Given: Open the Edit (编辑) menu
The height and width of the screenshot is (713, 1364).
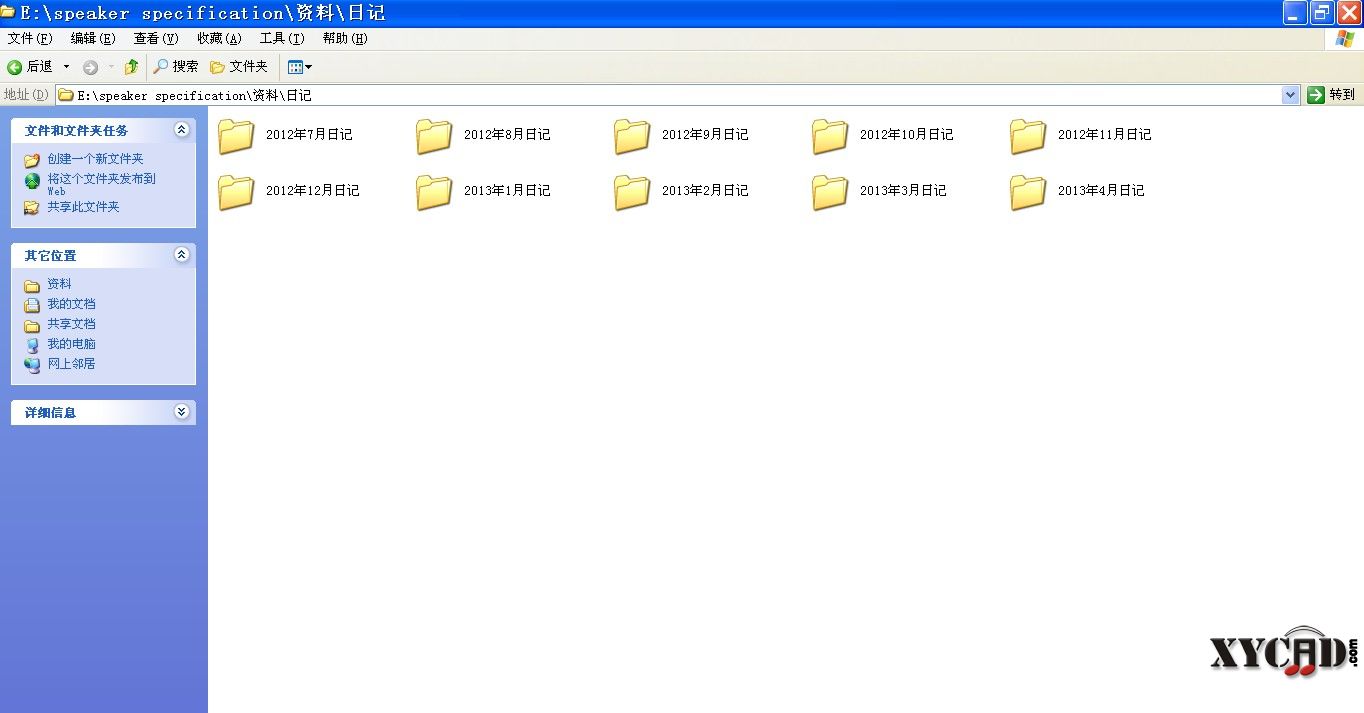Looking at the screenshot, I should click(x=93, y=39).
